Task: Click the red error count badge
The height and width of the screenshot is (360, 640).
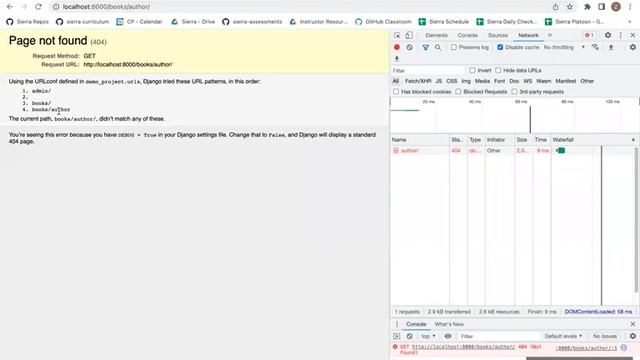Action: (589, 36)
